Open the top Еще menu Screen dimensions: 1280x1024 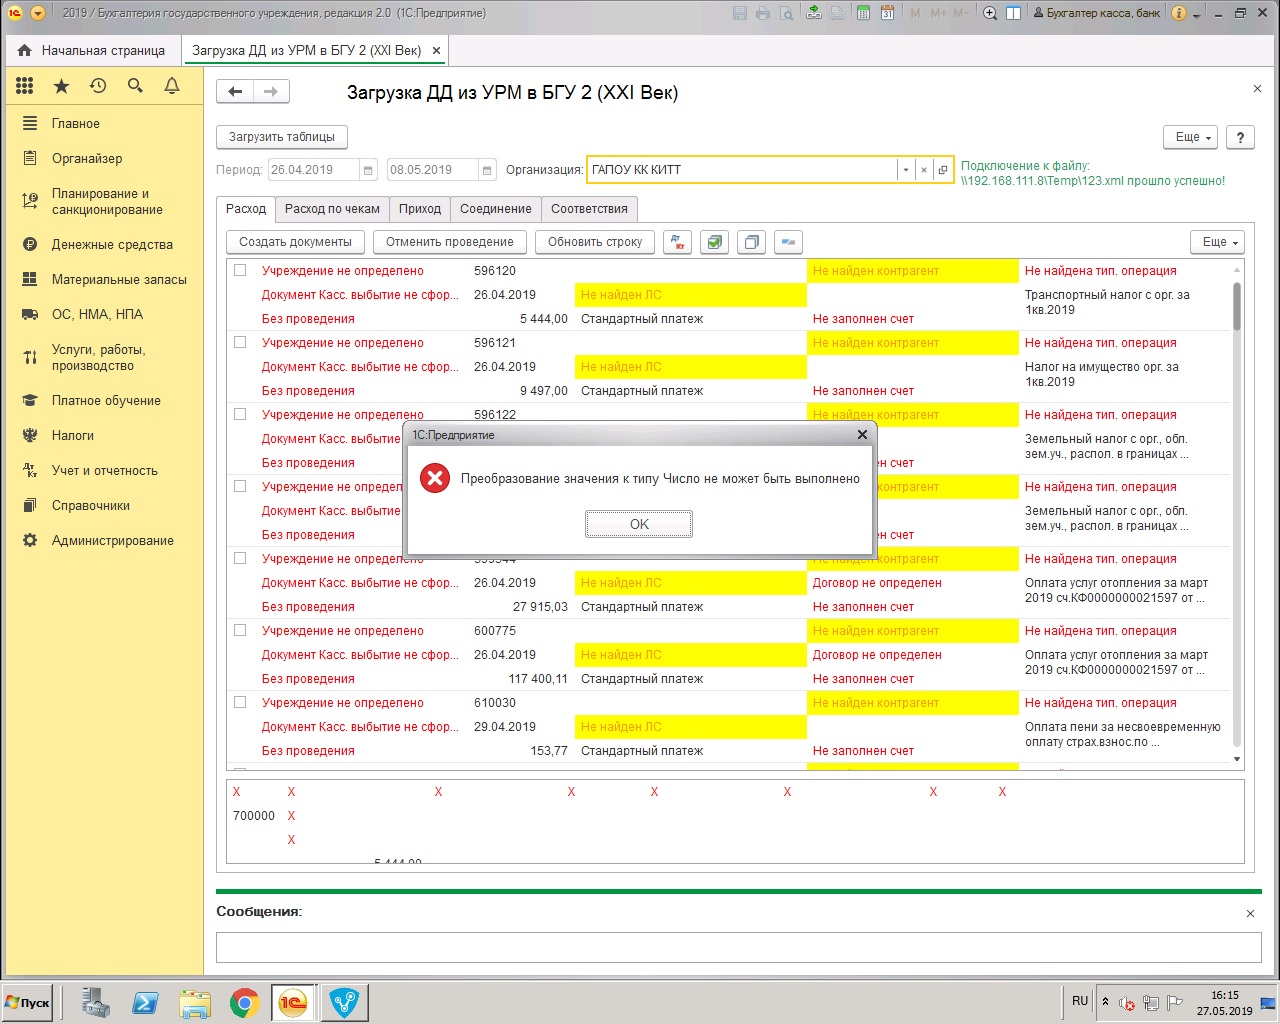[1191, 137]
